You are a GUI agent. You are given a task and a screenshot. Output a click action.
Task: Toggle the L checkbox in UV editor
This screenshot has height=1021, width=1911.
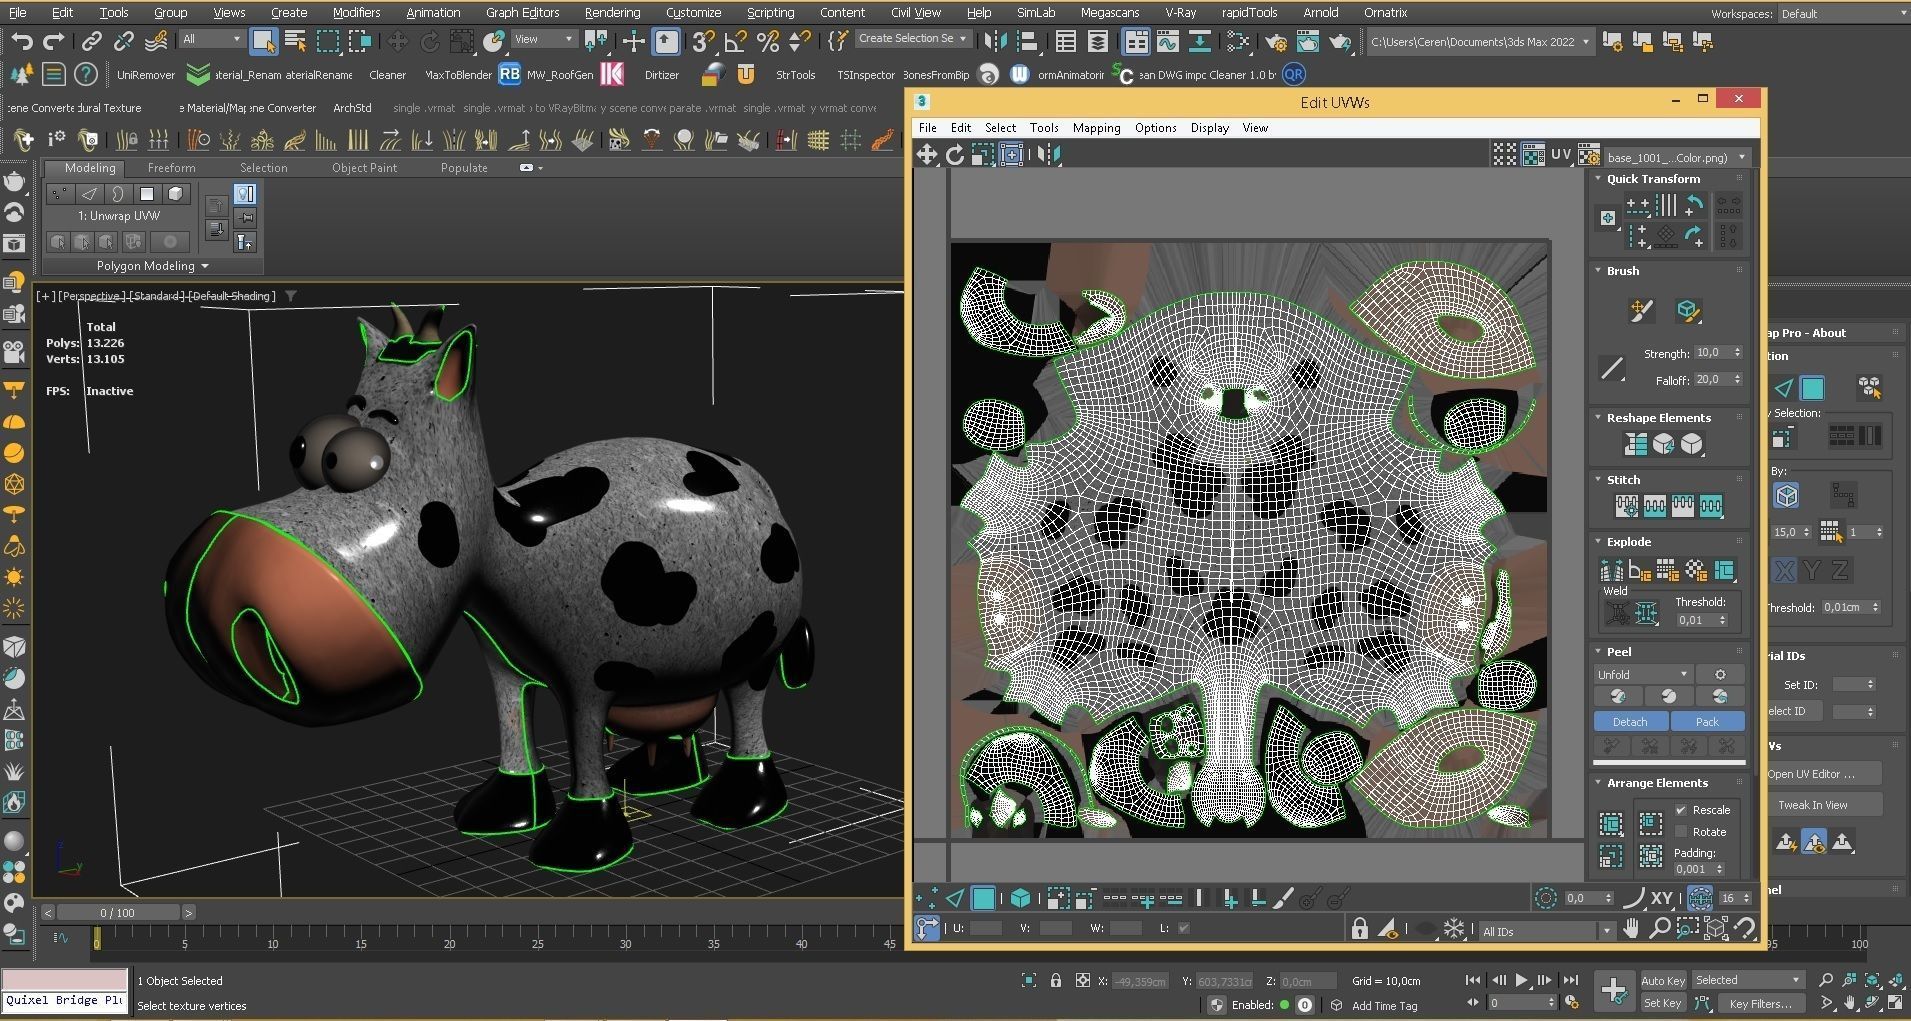1184,928
